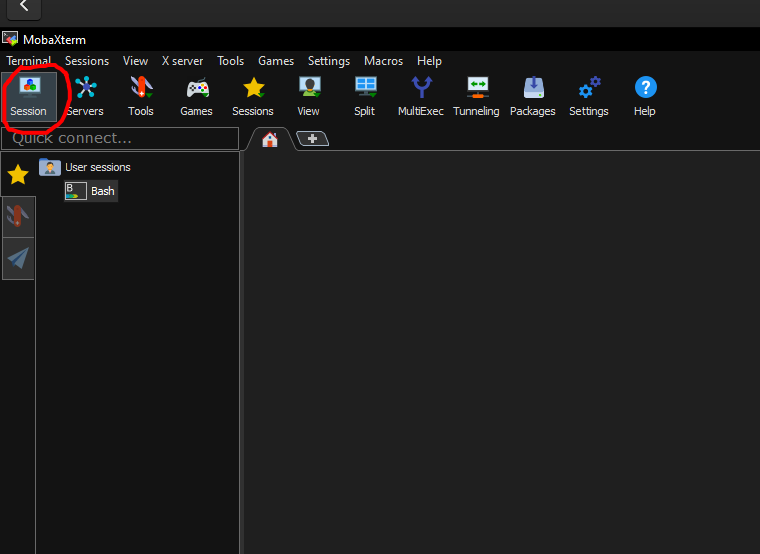Open the X server menu
Image resolution: width=760 pixels, height=554 pixels.
point(182,61)
